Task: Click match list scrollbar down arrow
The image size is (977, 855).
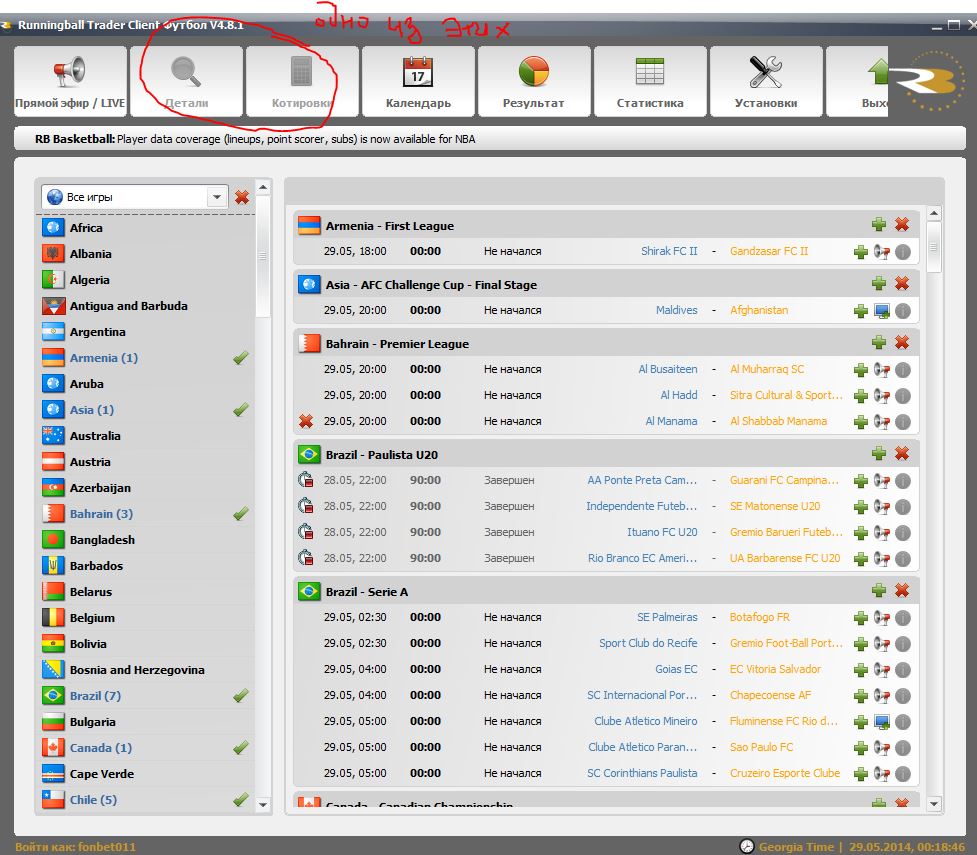Action: 933,804
